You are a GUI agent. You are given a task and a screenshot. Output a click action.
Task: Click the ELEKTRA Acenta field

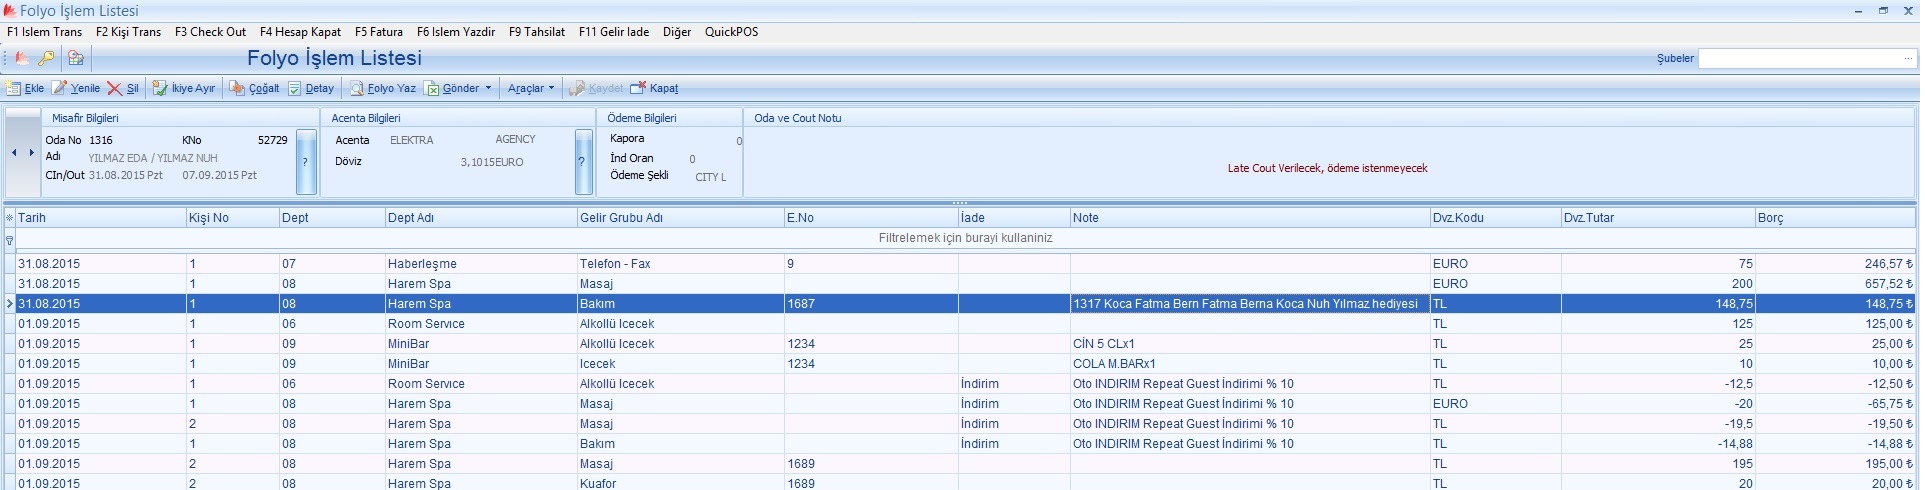click(x=411, y=141)
